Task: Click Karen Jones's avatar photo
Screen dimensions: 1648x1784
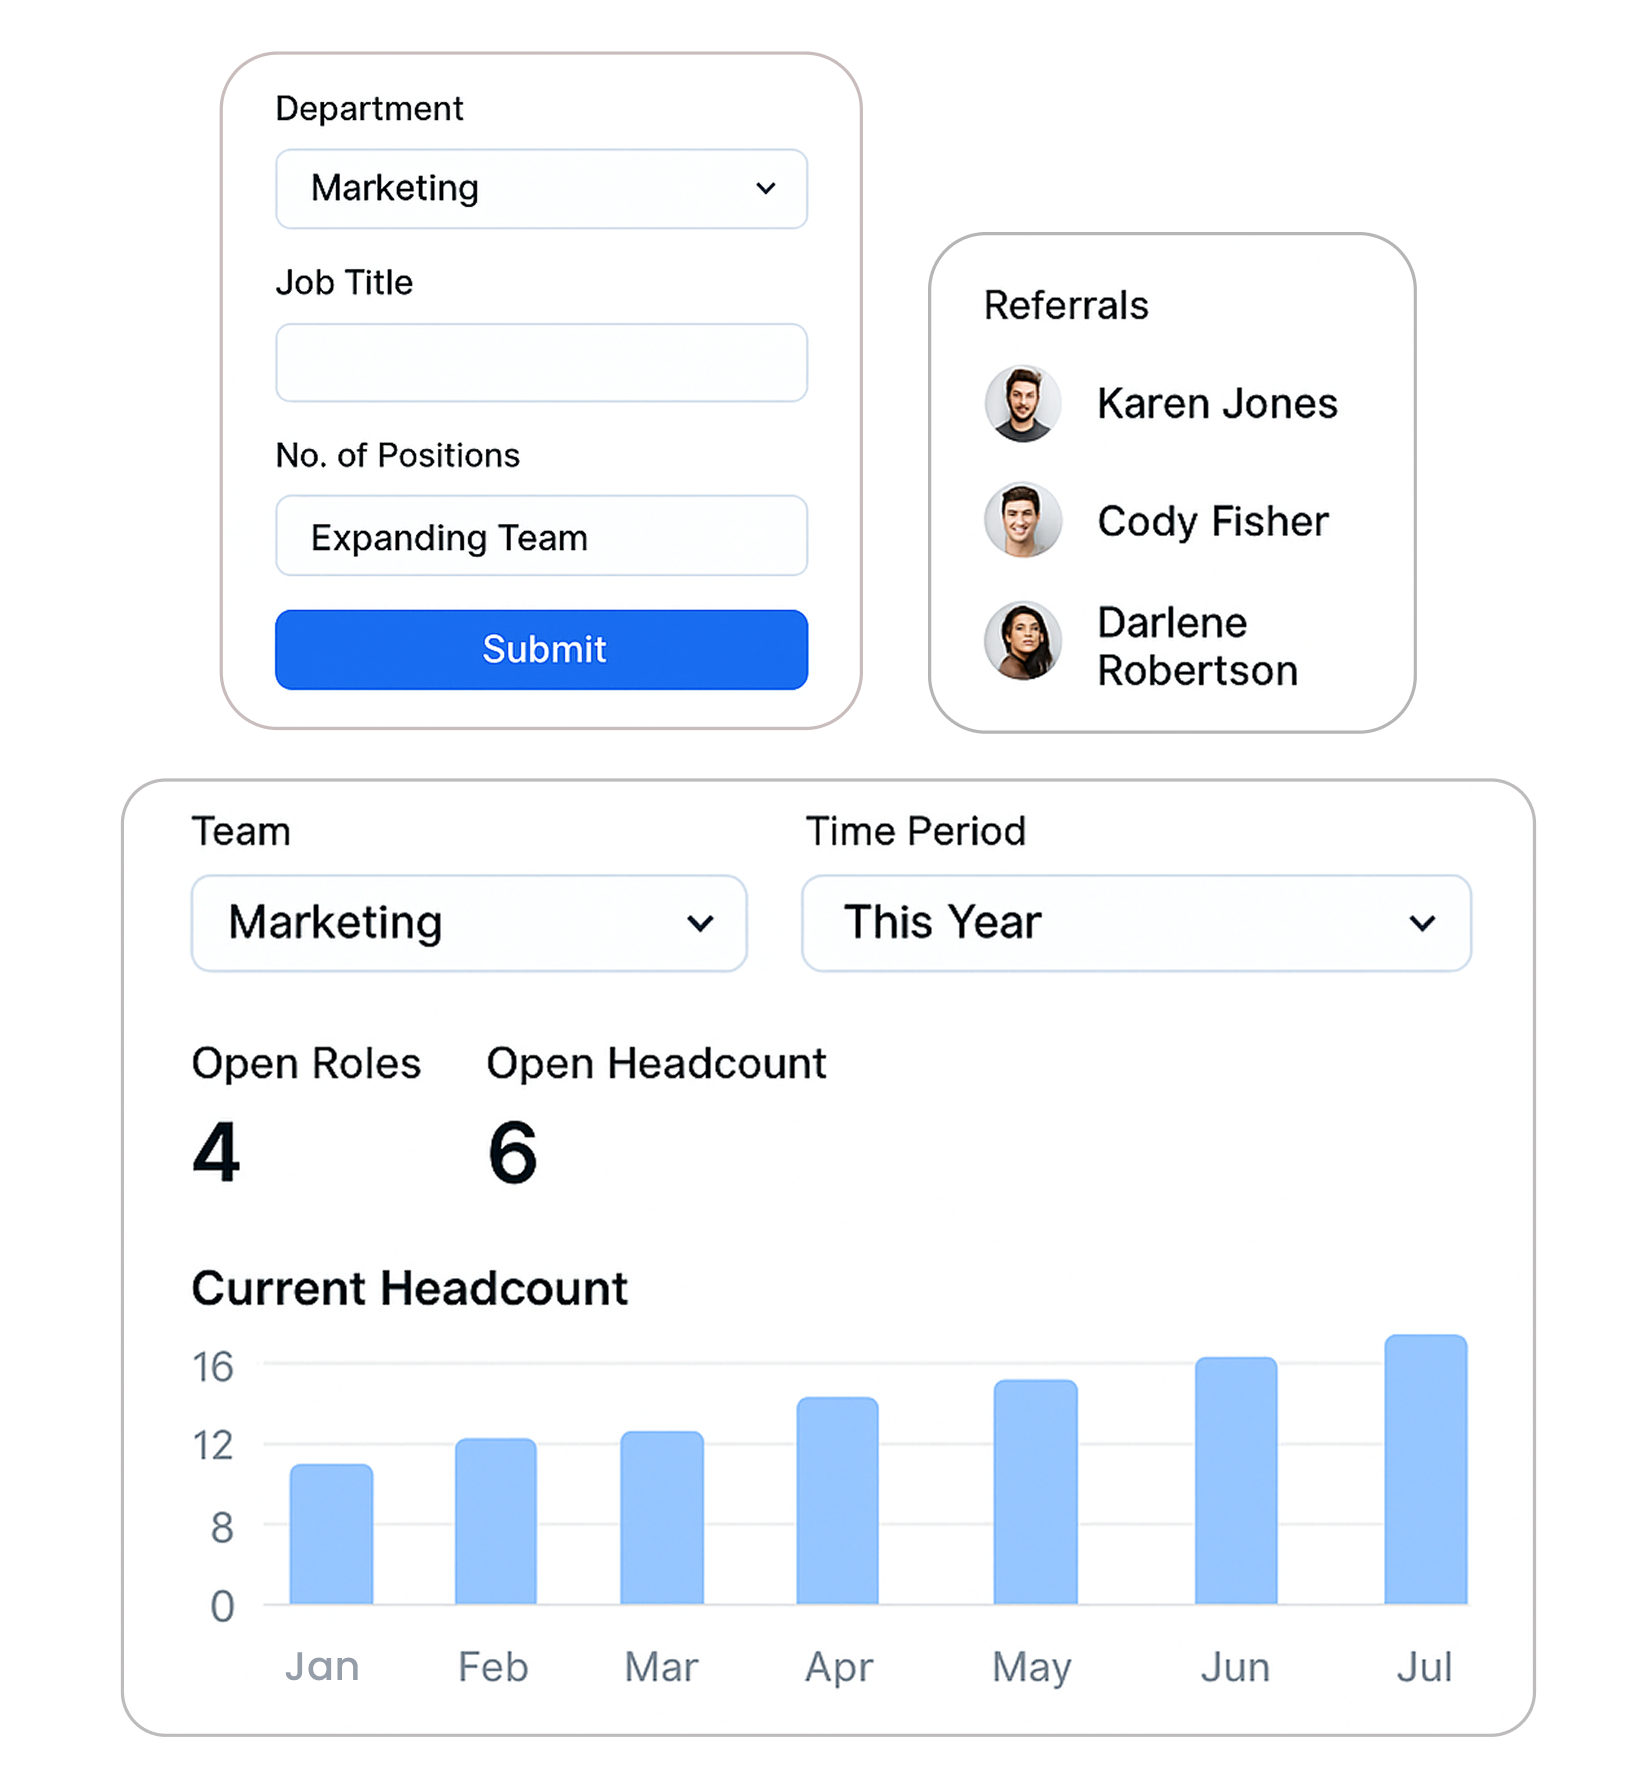Action: click(1022, 404)
